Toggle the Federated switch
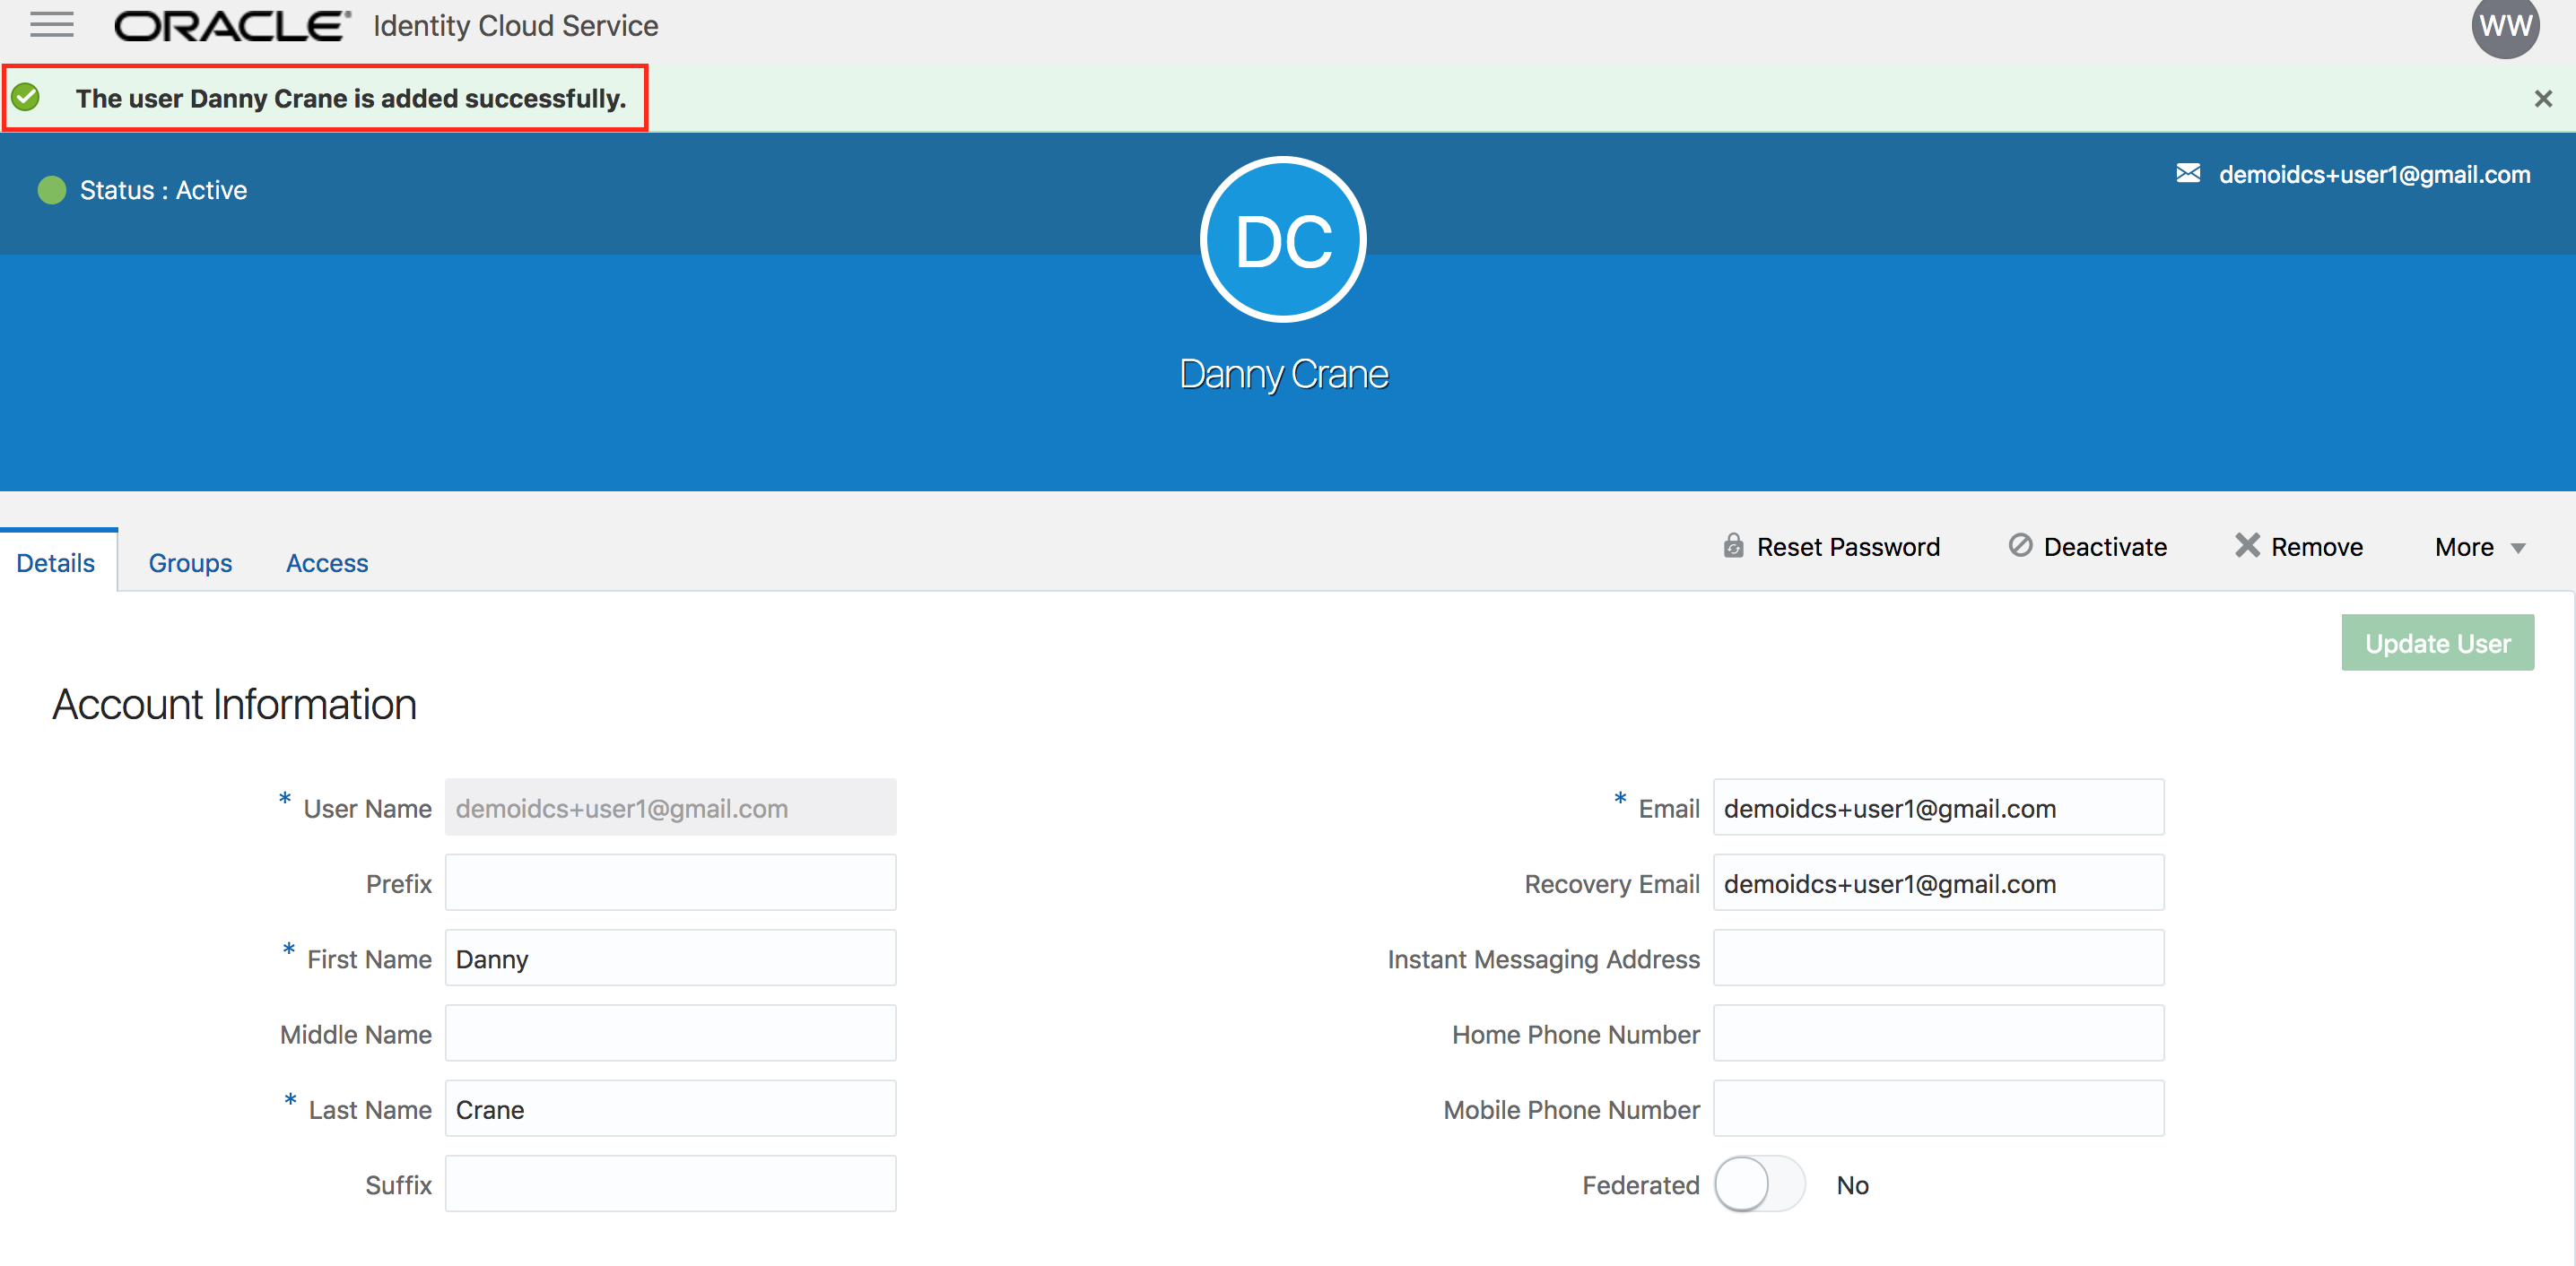This screenshot has width=2576, height=1266. click(1759, 1184)
